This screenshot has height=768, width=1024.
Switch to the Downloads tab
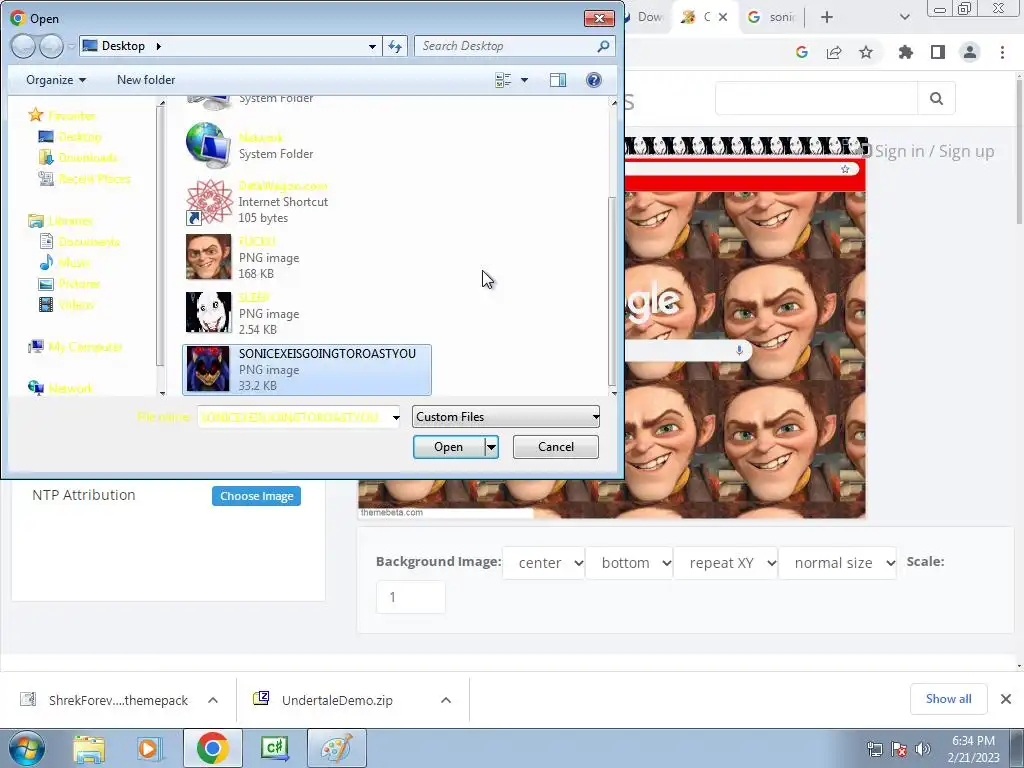(643, 18)
